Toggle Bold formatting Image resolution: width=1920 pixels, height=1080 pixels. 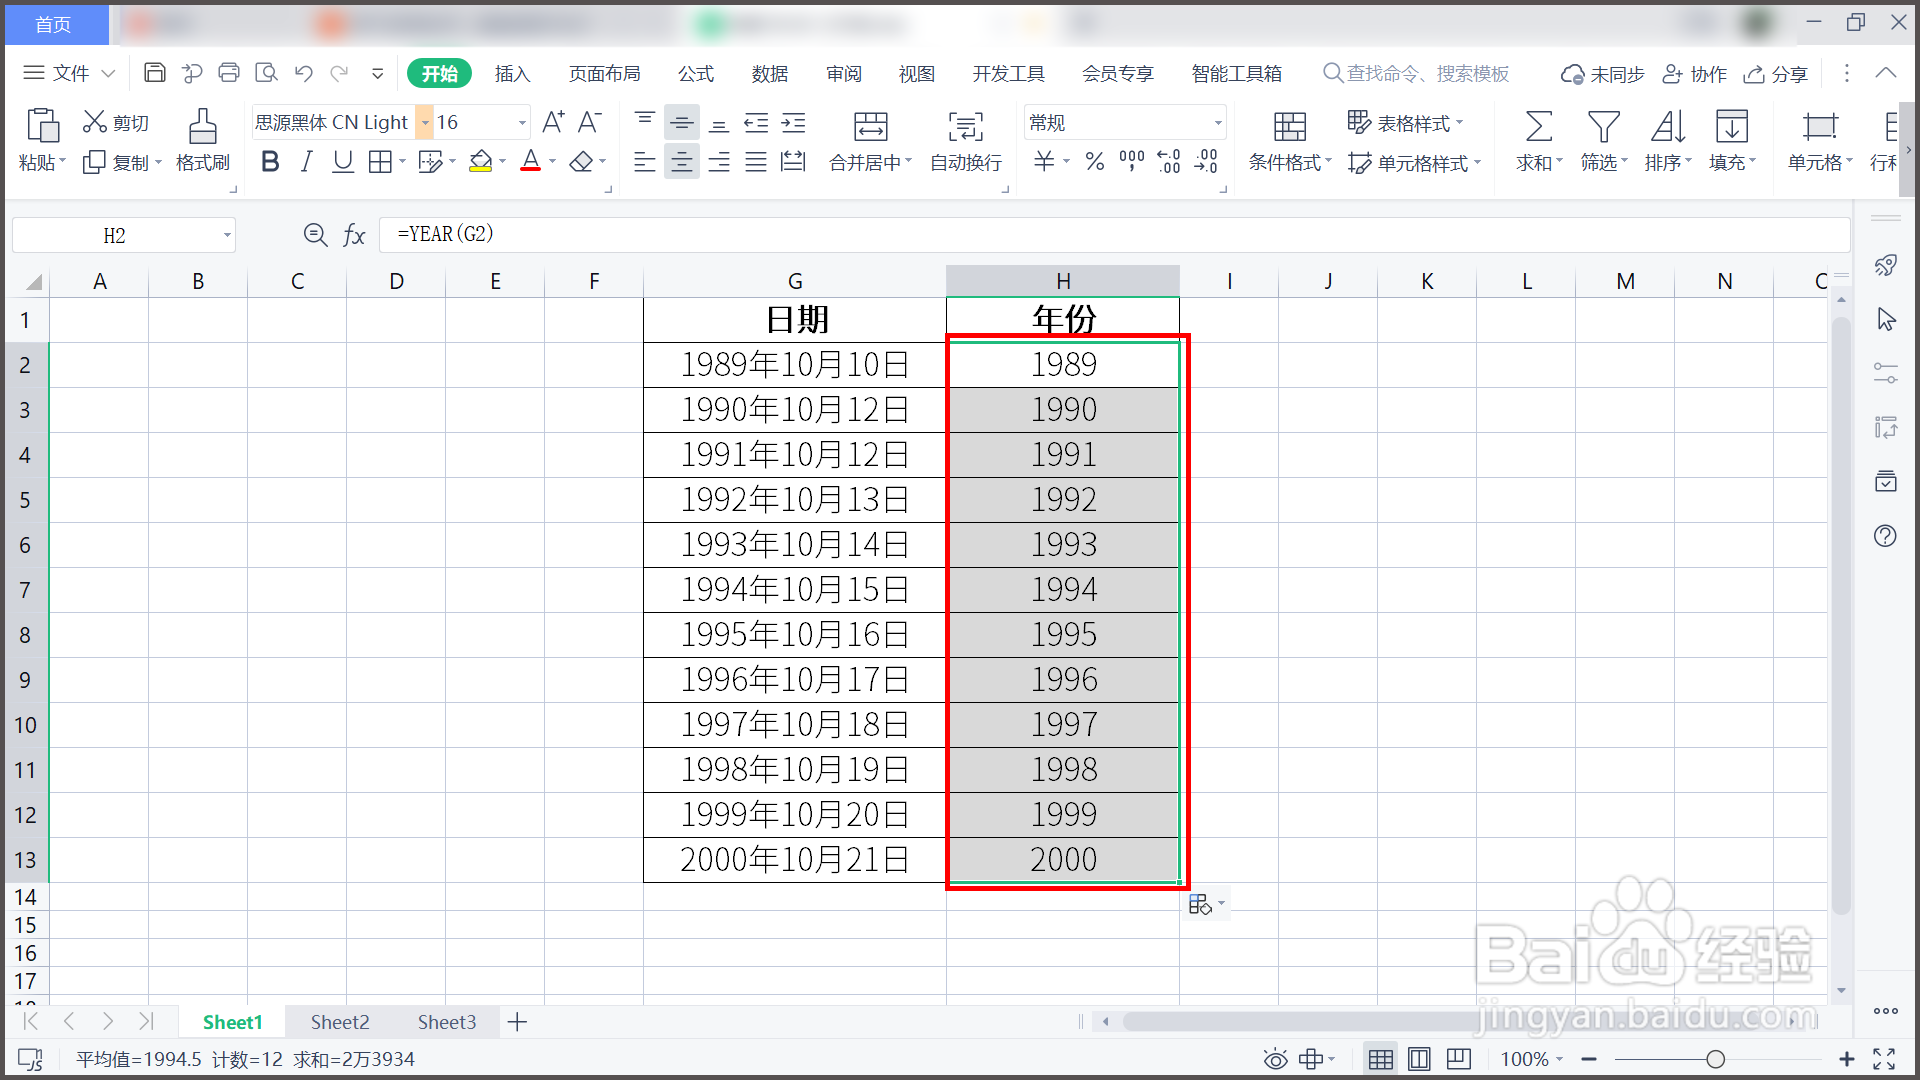click(270, 162)
